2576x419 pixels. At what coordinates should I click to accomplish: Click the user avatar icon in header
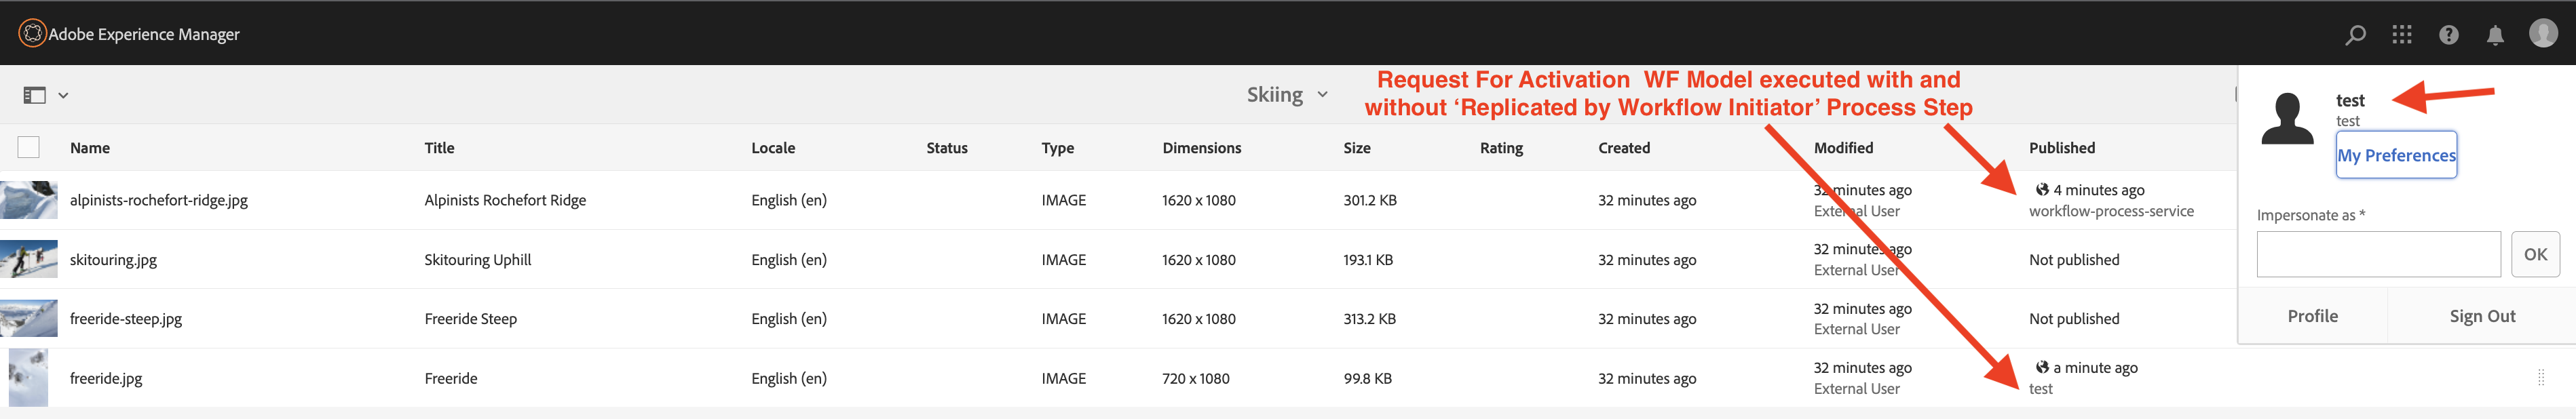point(2544,33)
